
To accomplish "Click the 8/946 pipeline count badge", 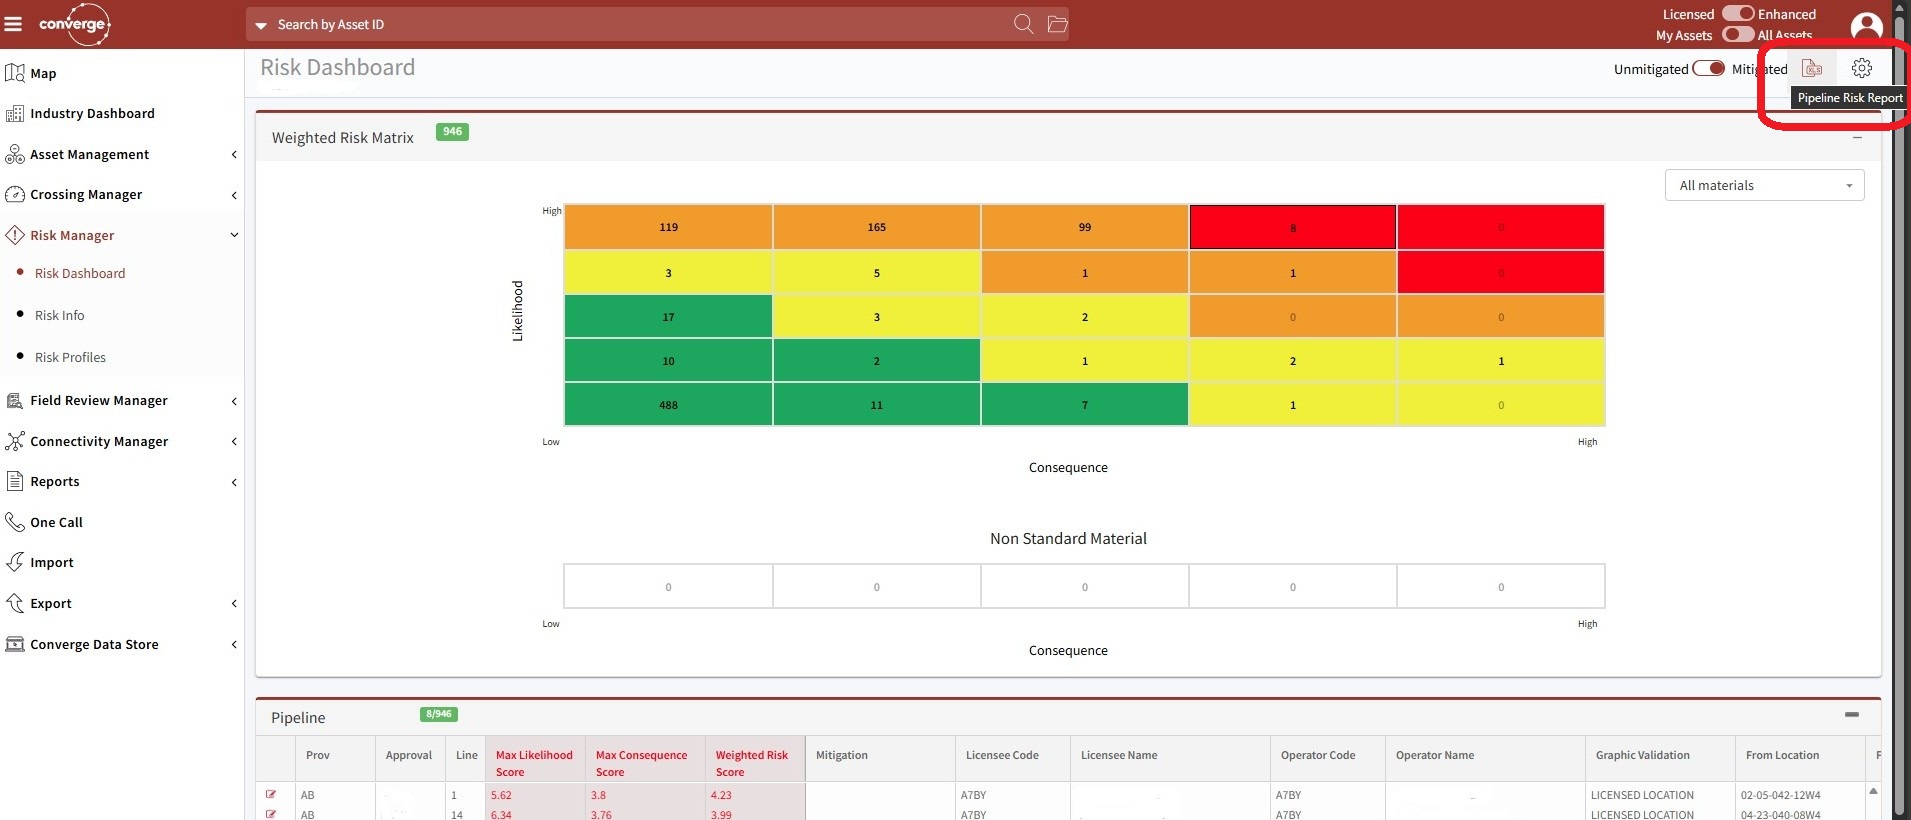I will coord(438,714).
